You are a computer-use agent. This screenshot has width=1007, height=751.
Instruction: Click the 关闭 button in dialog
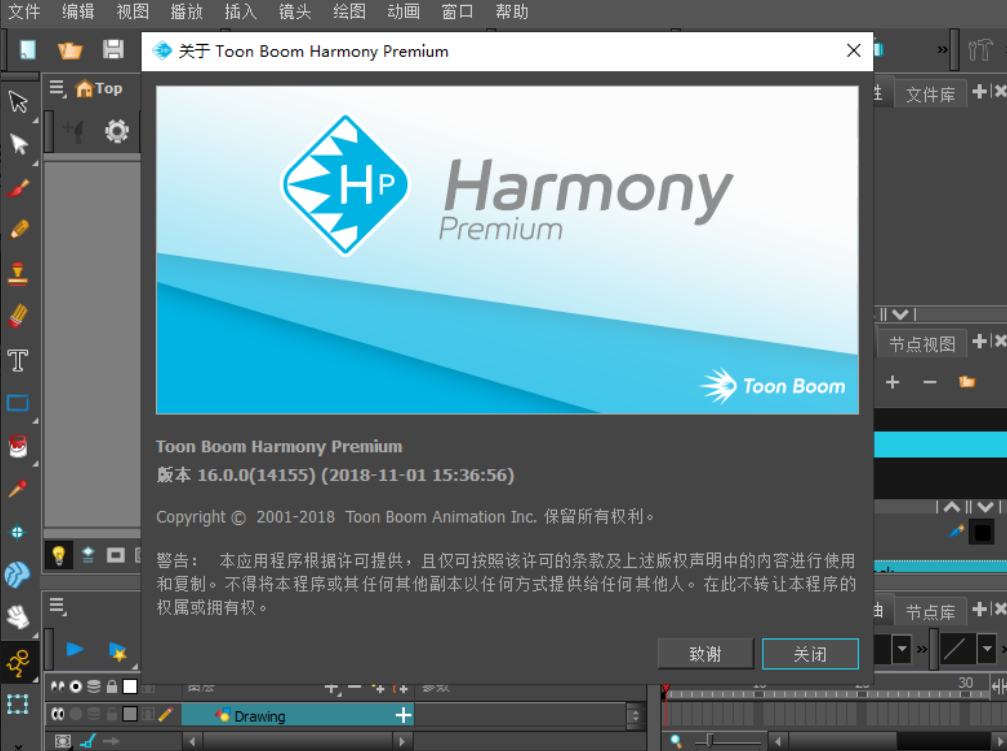click(810, 654)
